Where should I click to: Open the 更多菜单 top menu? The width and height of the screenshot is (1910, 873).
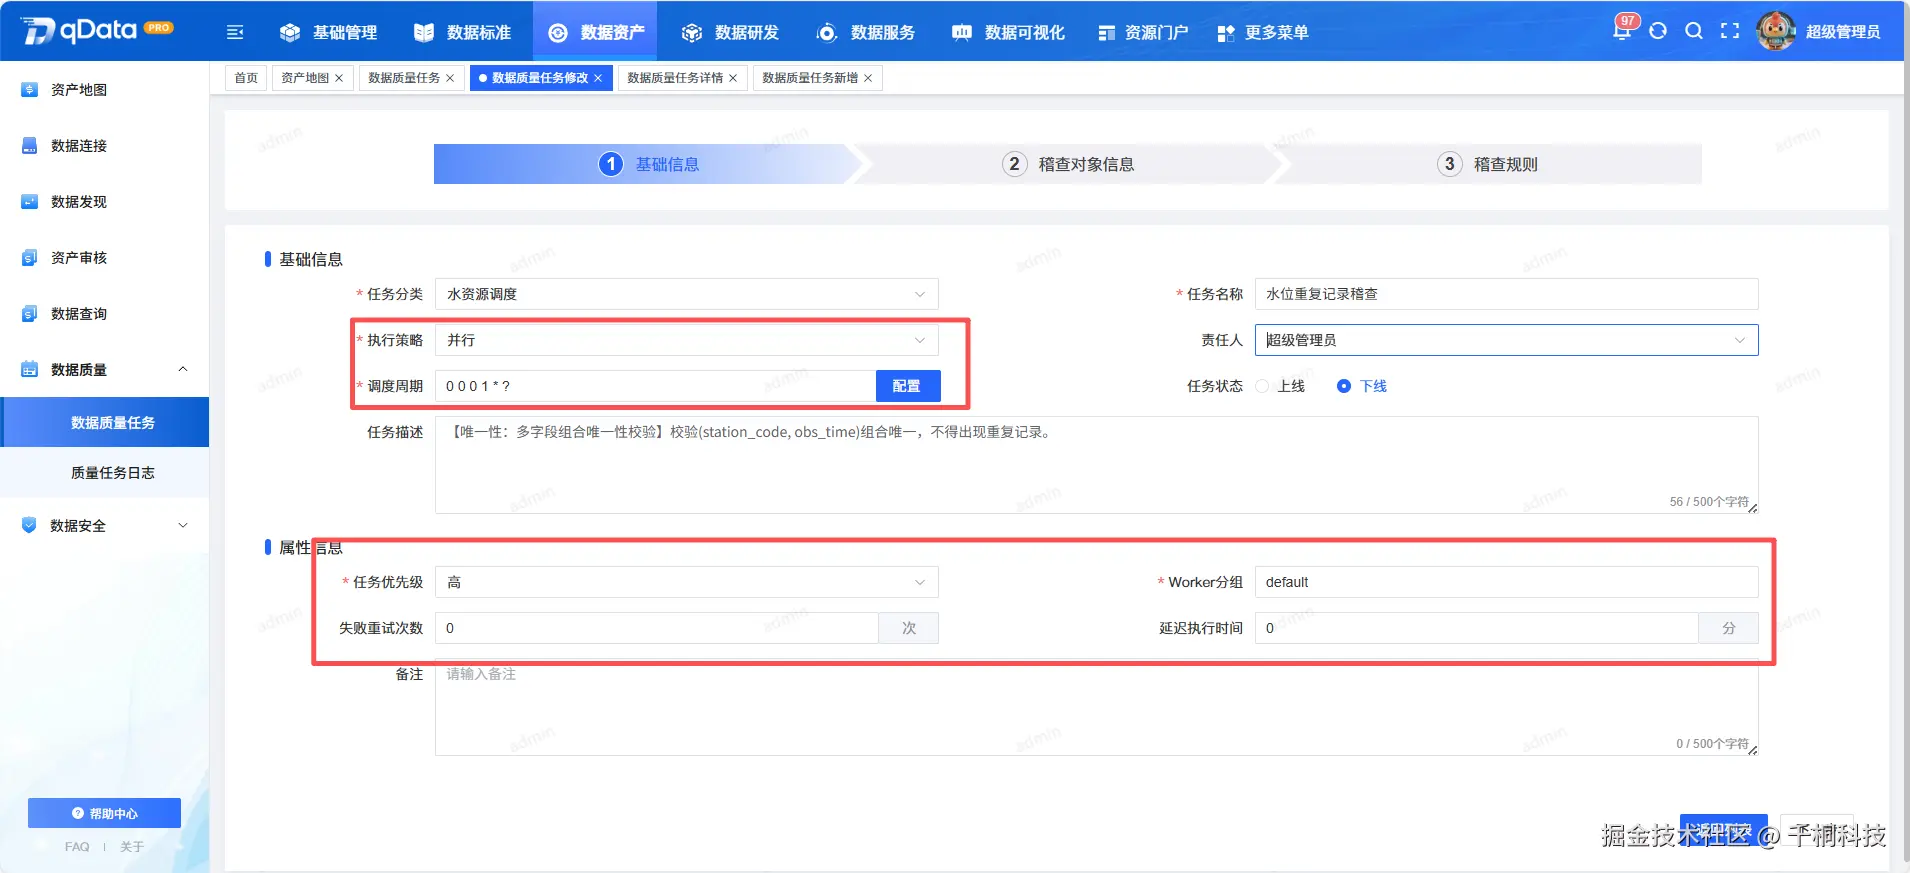pyautogui.click(x=1263, y=33)
